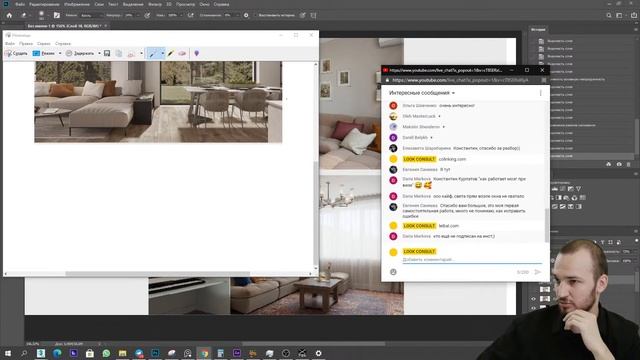Open Chrome from taskbar

(204, 353)
